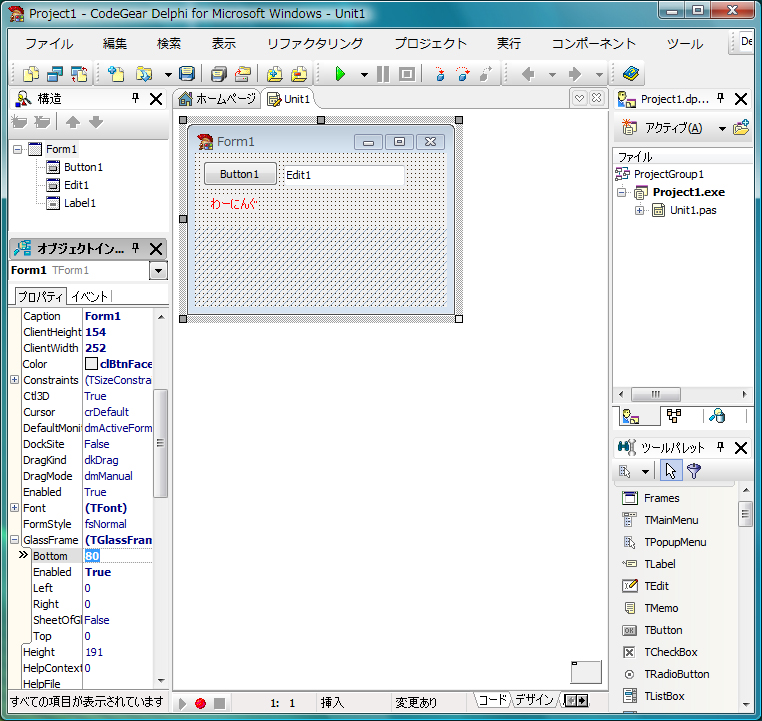Screen dimensions: 762x721
Task: Click the Tool Palette filter funnel icon
Action: click(x=694, y=470)
